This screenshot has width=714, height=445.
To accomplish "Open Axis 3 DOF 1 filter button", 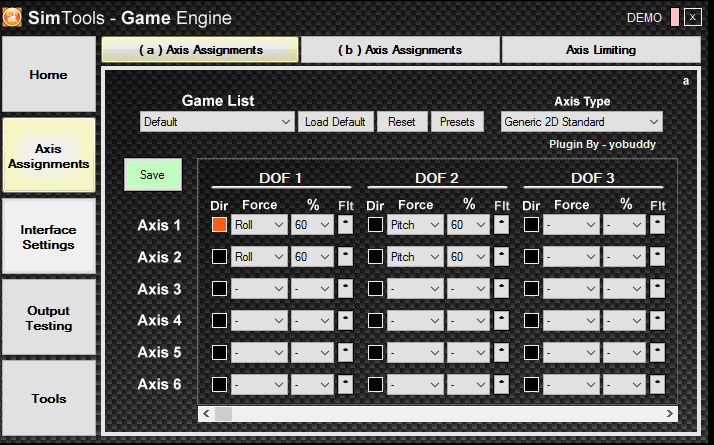I will [x=346, y=288].
